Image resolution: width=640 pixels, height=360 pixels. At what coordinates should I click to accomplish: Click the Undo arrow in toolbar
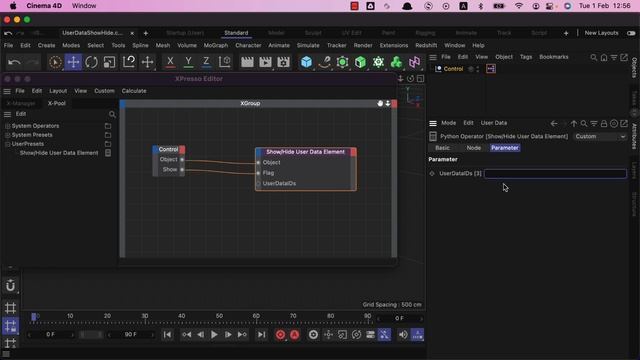coord(14,62)
